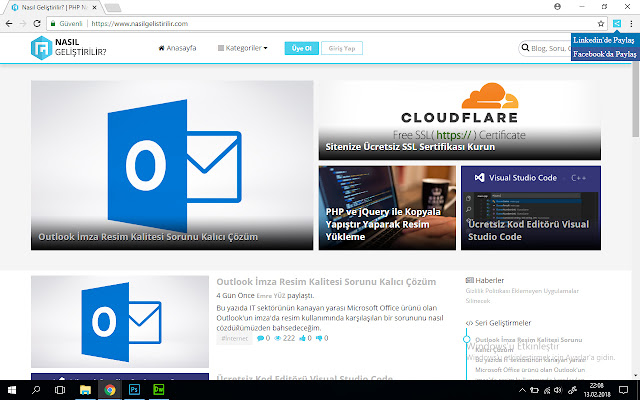640x400 pixels.
Task: Expand the Kategoriler dropdown menu
Action: (x=242, y=47)
